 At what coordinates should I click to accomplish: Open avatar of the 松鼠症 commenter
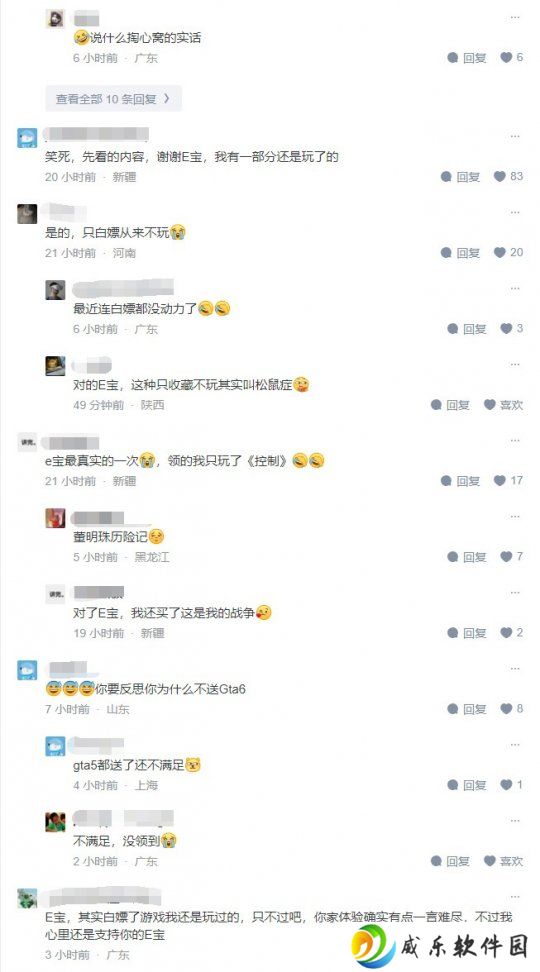(55, 366)
